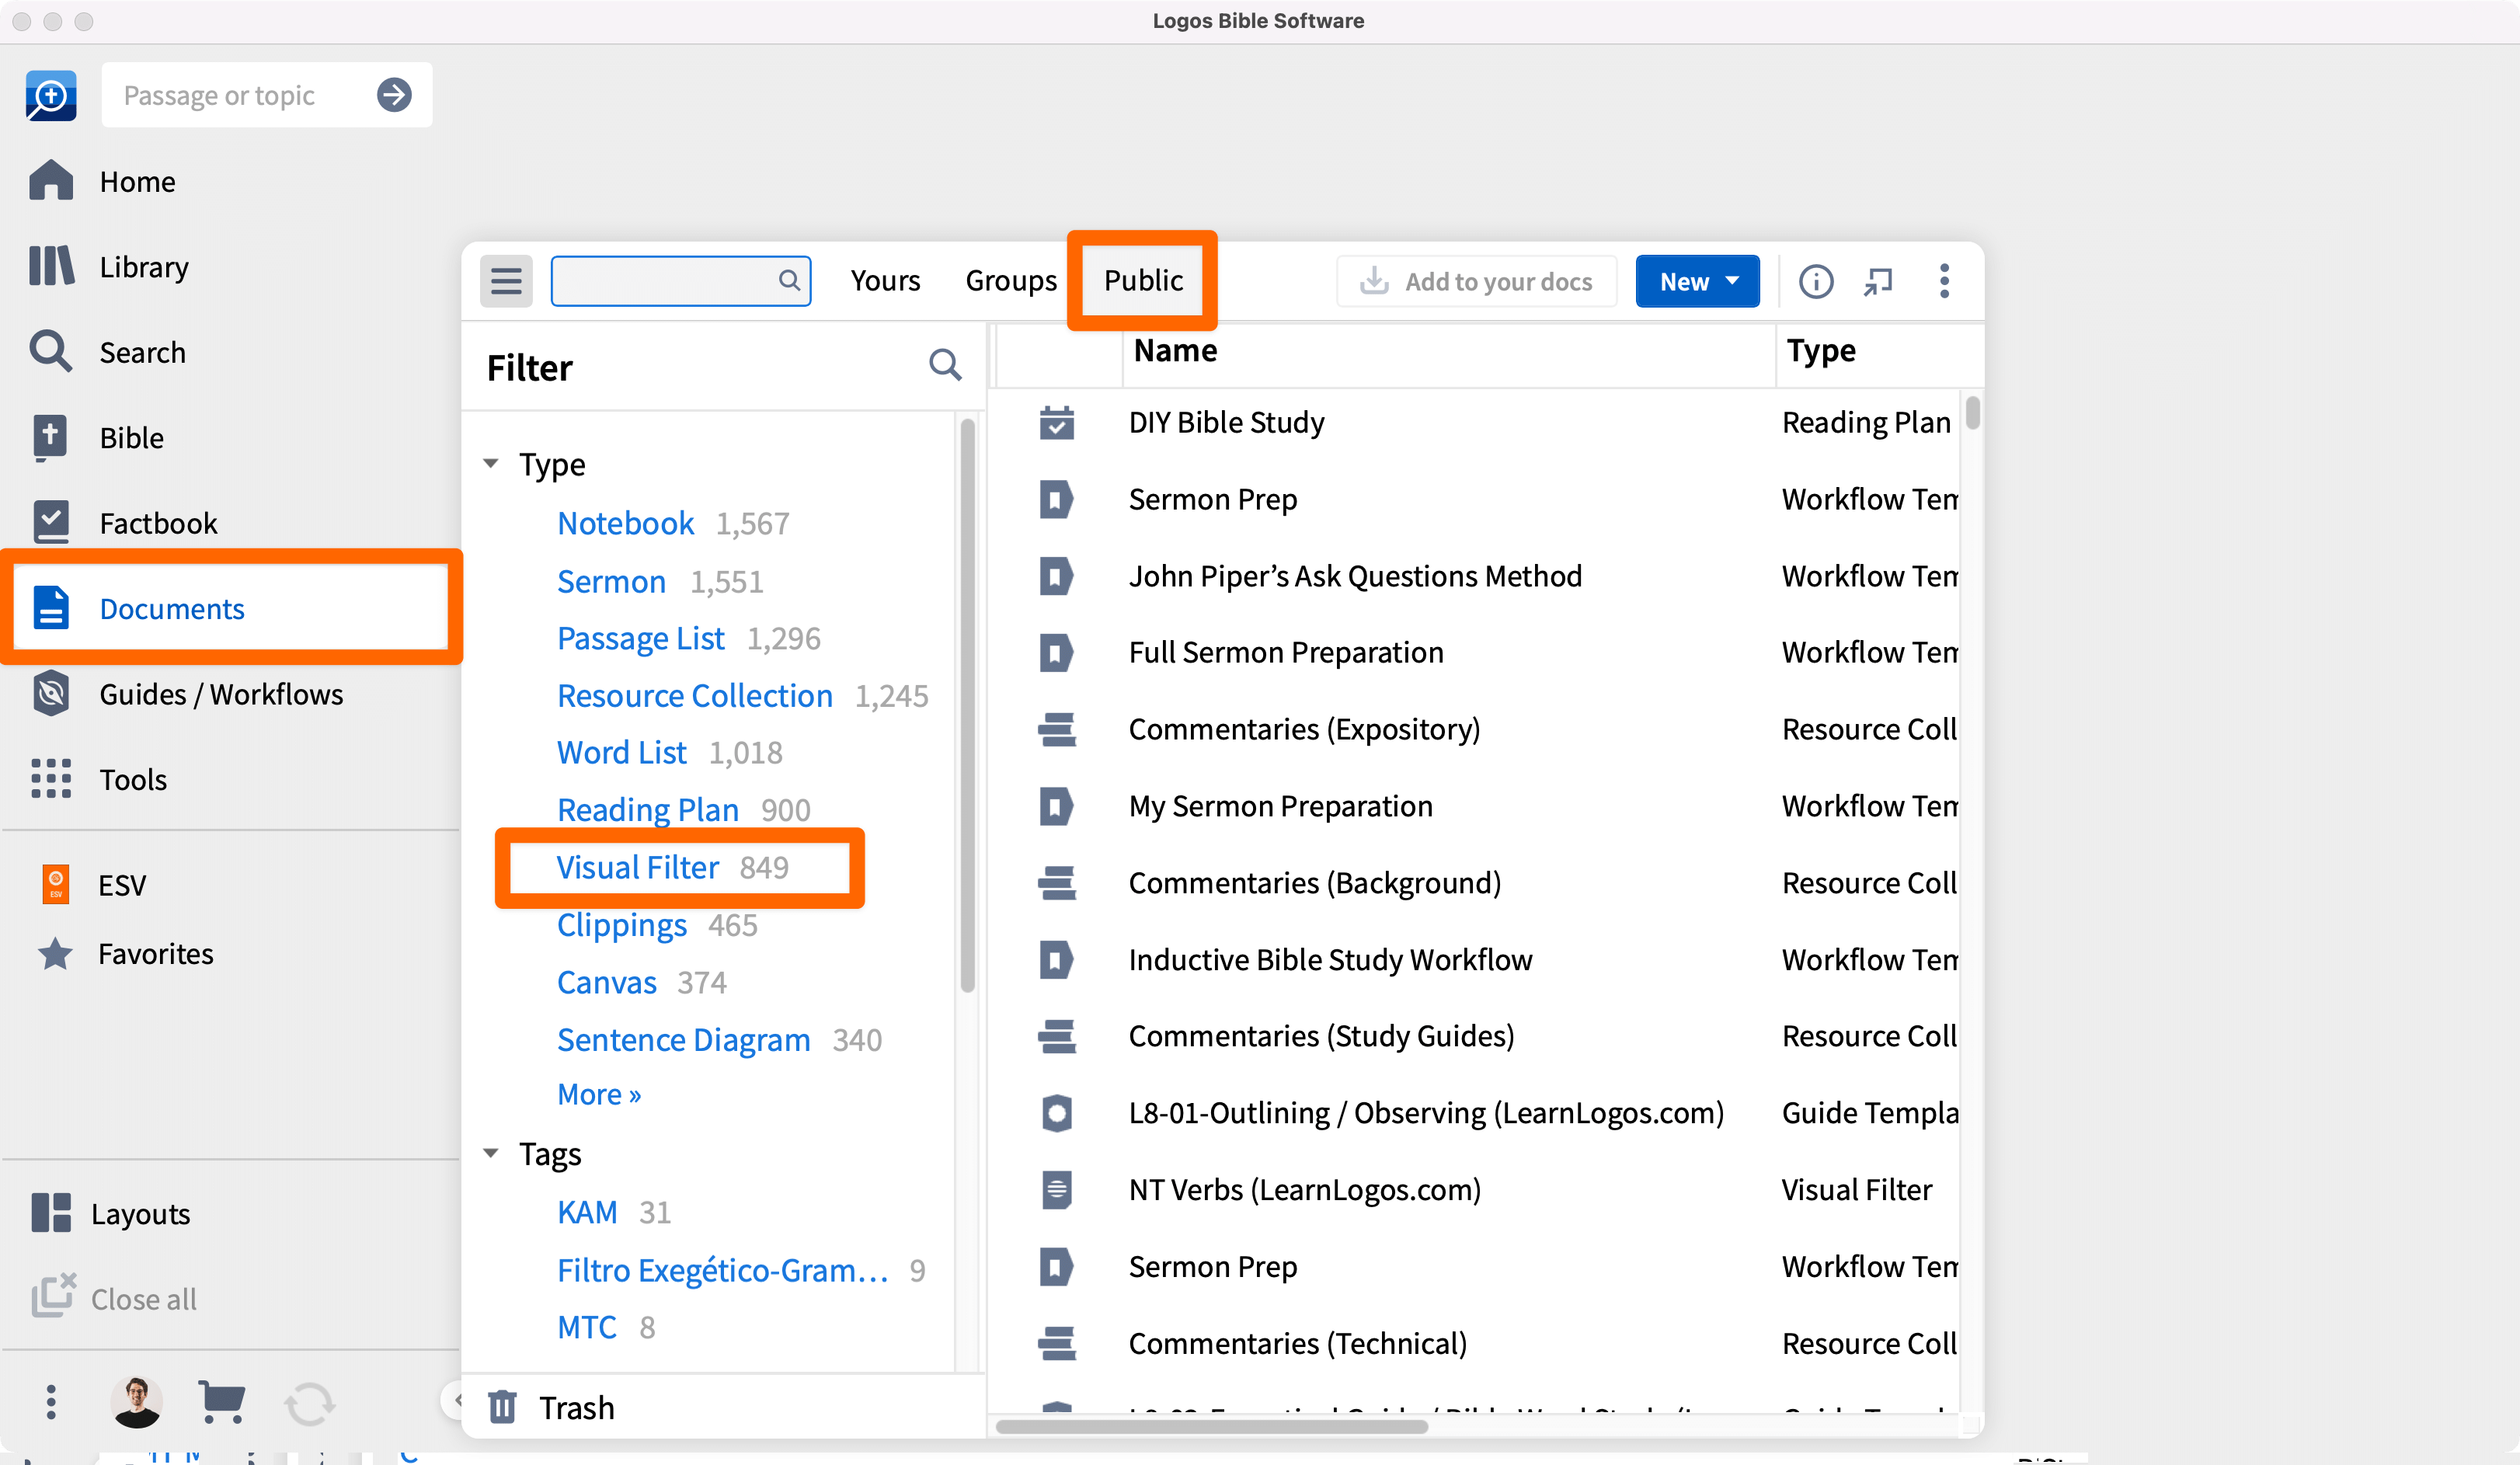2520x1465 pixels.
Task: Open the shopping cart
Action: click(x=222, y=1402)
